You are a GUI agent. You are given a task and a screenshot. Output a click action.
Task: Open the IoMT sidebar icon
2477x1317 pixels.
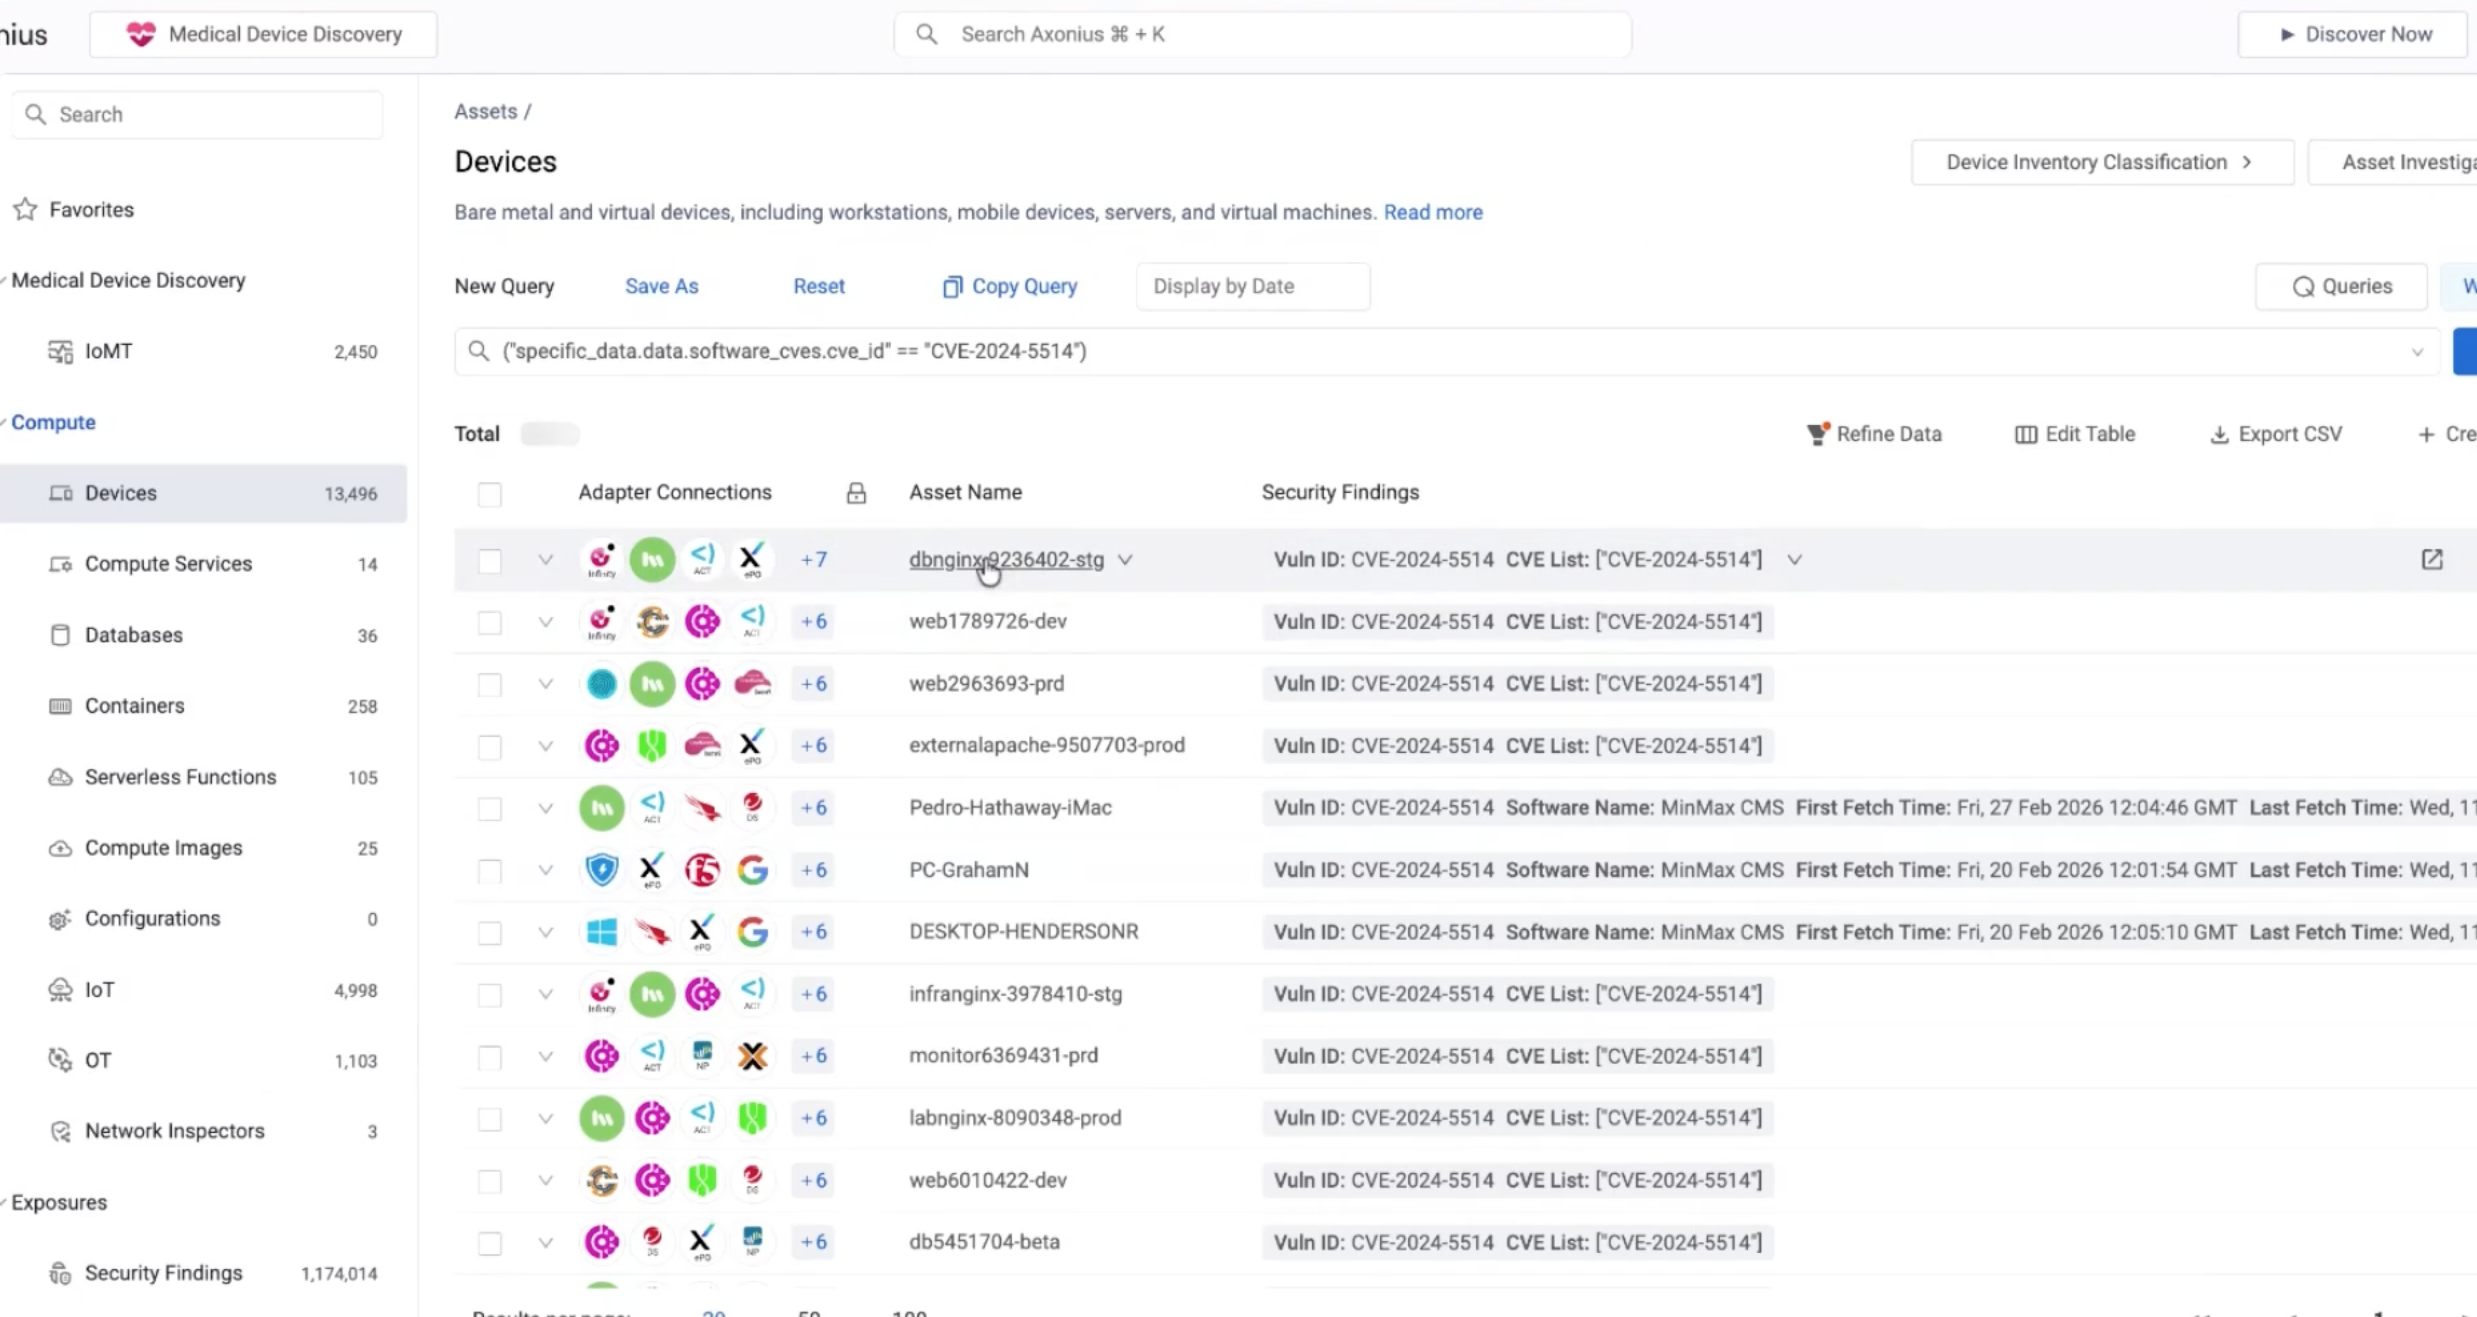coord(60,352)
